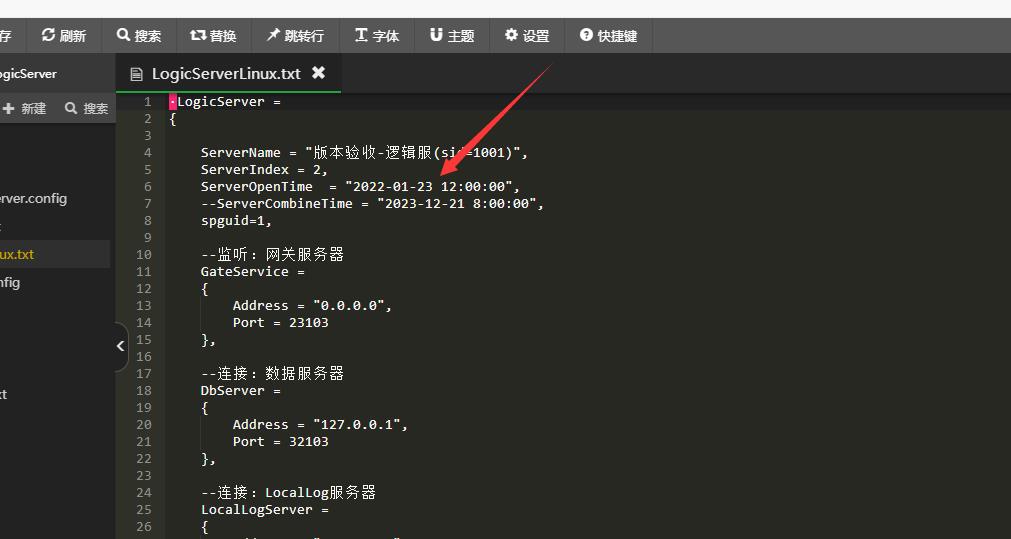
Task: Open search (搜索) from the top toolbar
Action: tap(138, 36)
